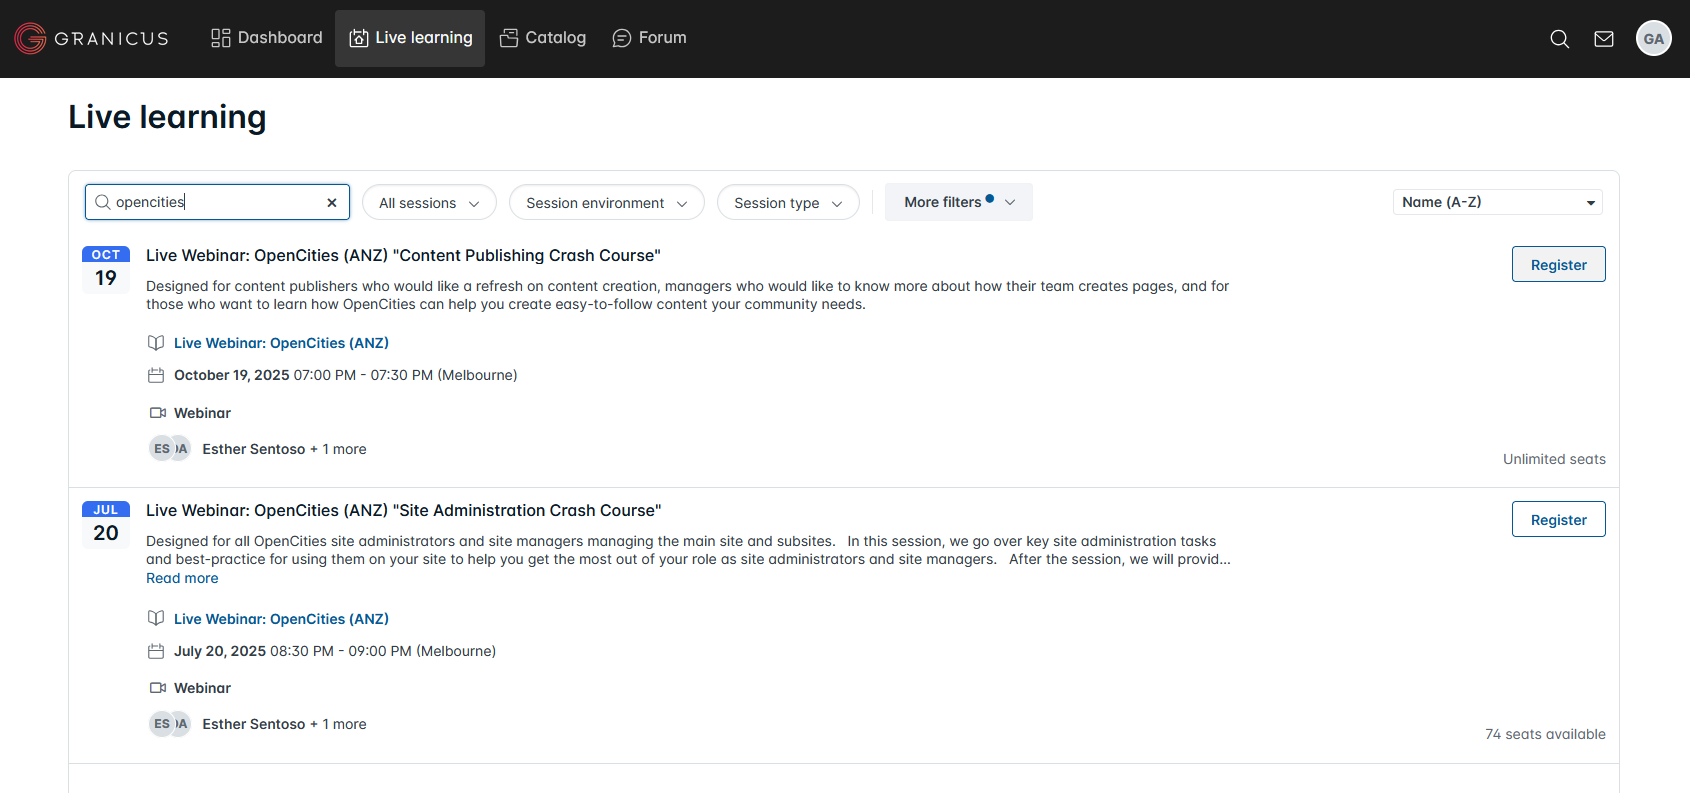The height and width of the screenshot is (793, 1690).
Task: Click the Live learning page heading
Action: 167,117
